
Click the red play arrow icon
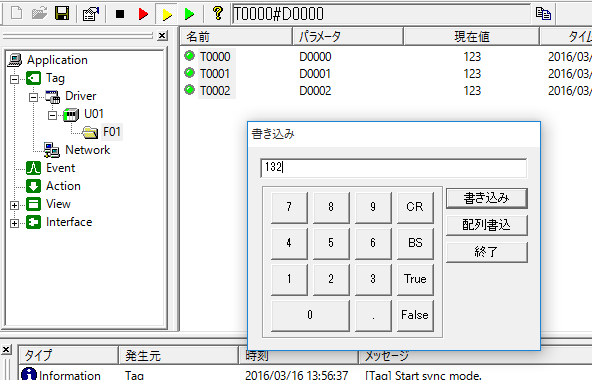point(143,14)
